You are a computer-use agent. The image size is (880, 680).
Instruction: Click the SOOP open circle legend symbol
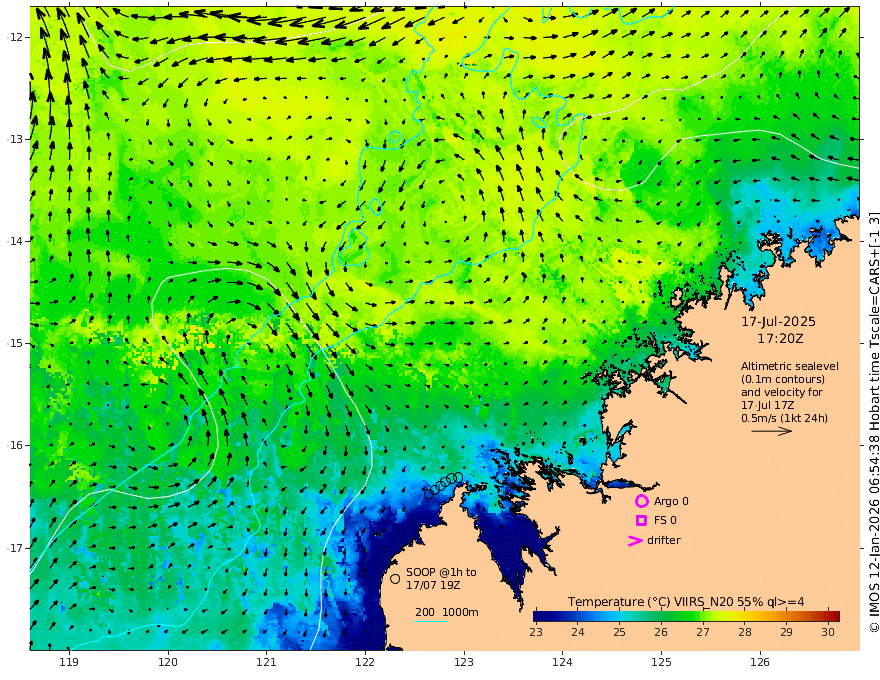pyautogui.click(x=395, y=578)
